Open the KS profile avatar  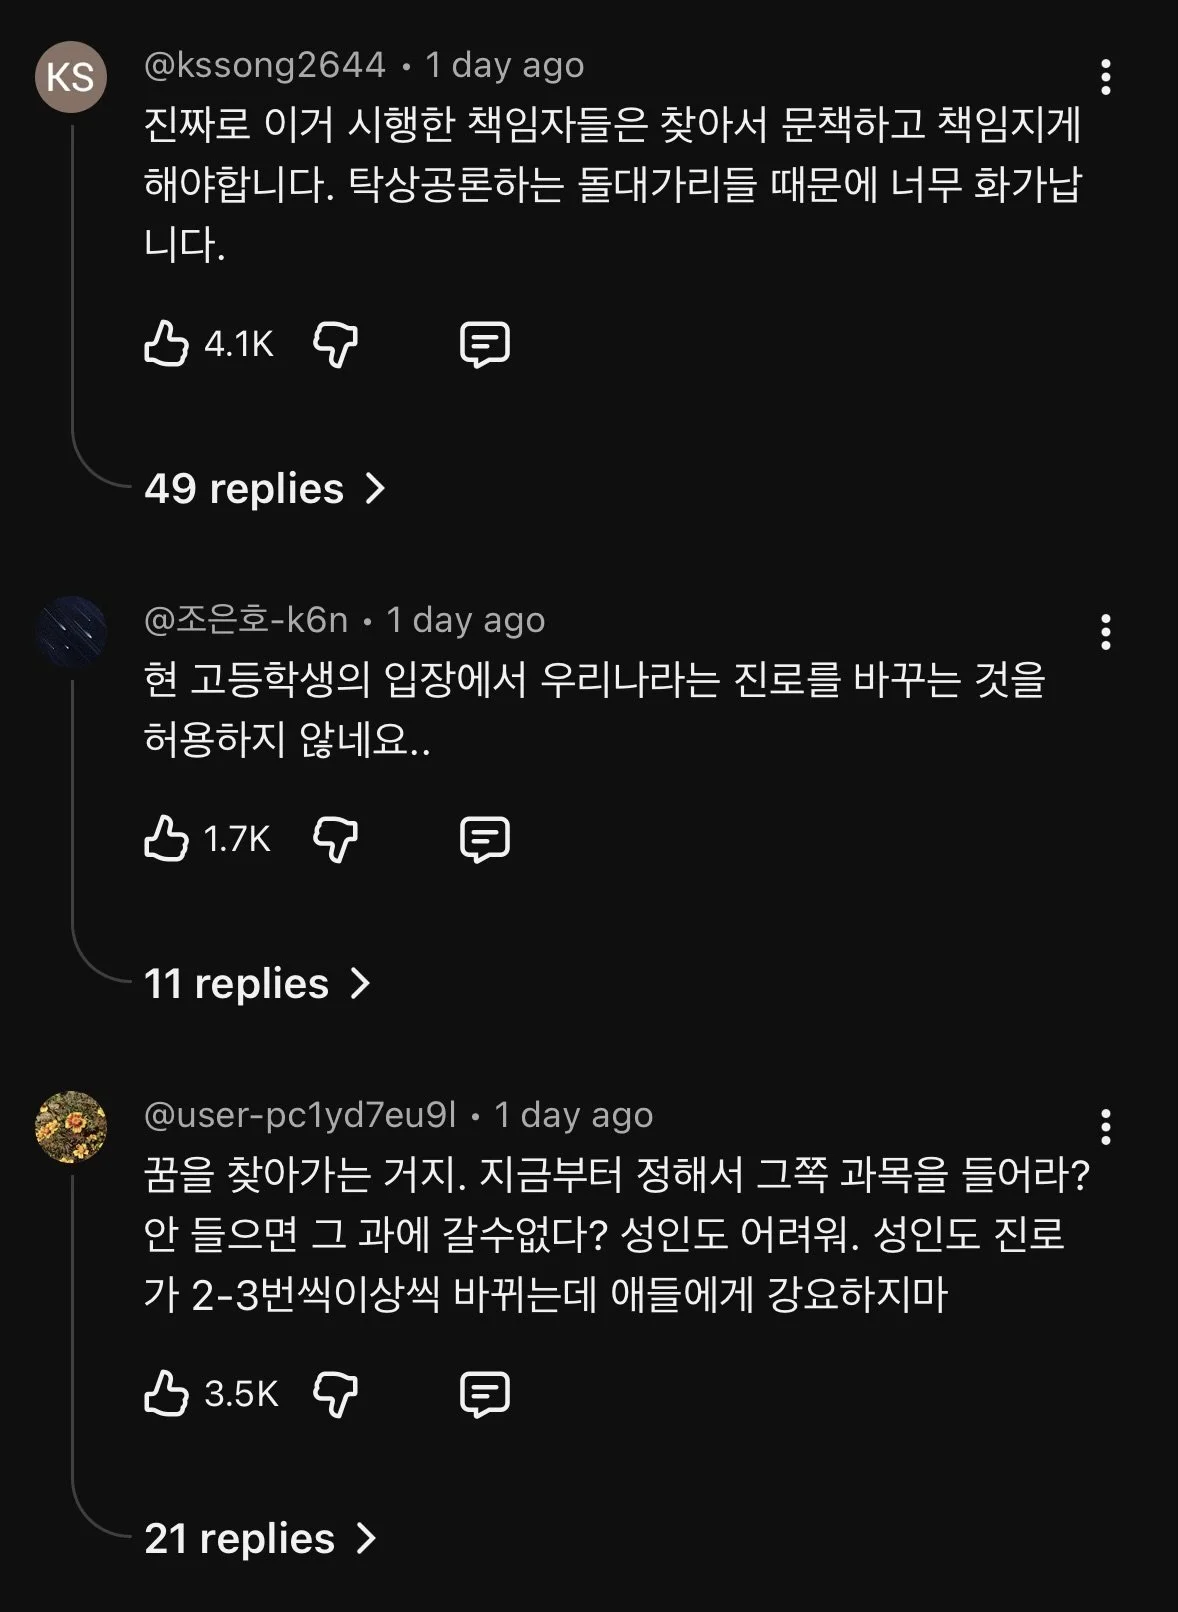click(x=71, y=77)
